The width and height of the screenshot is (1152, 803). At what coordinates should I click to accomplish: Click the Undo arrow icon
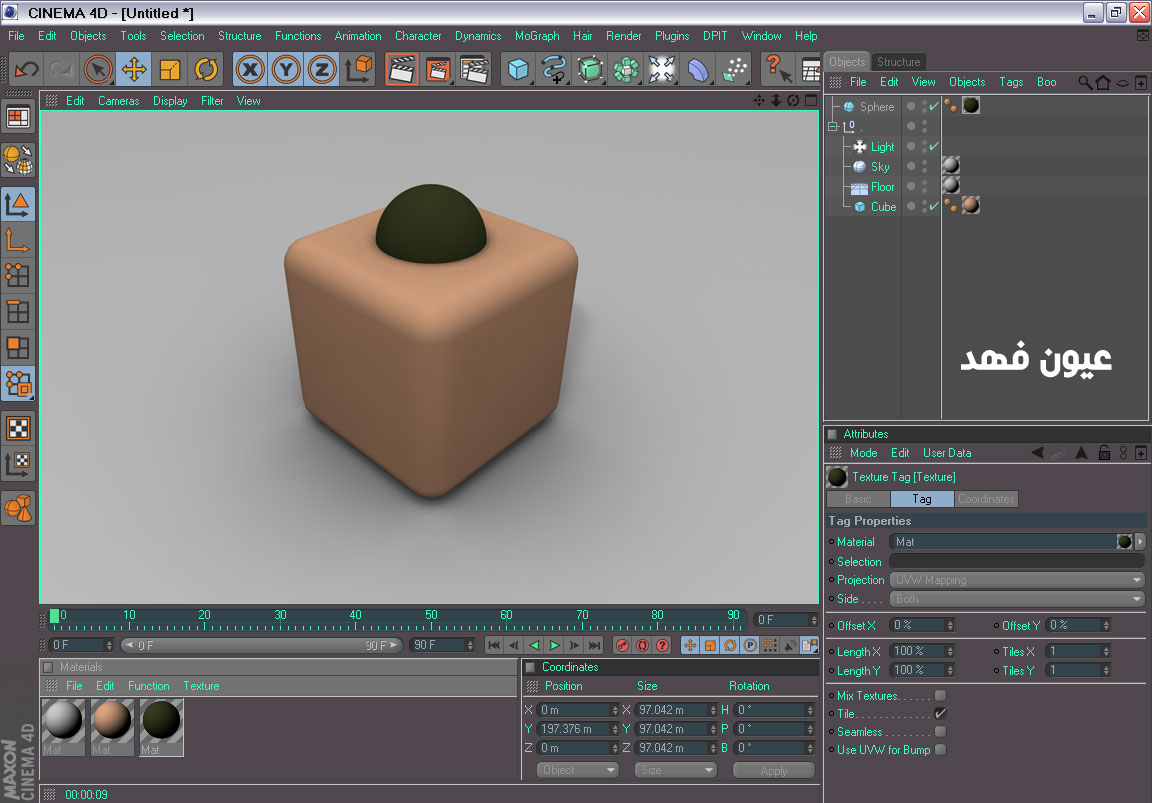27,70
